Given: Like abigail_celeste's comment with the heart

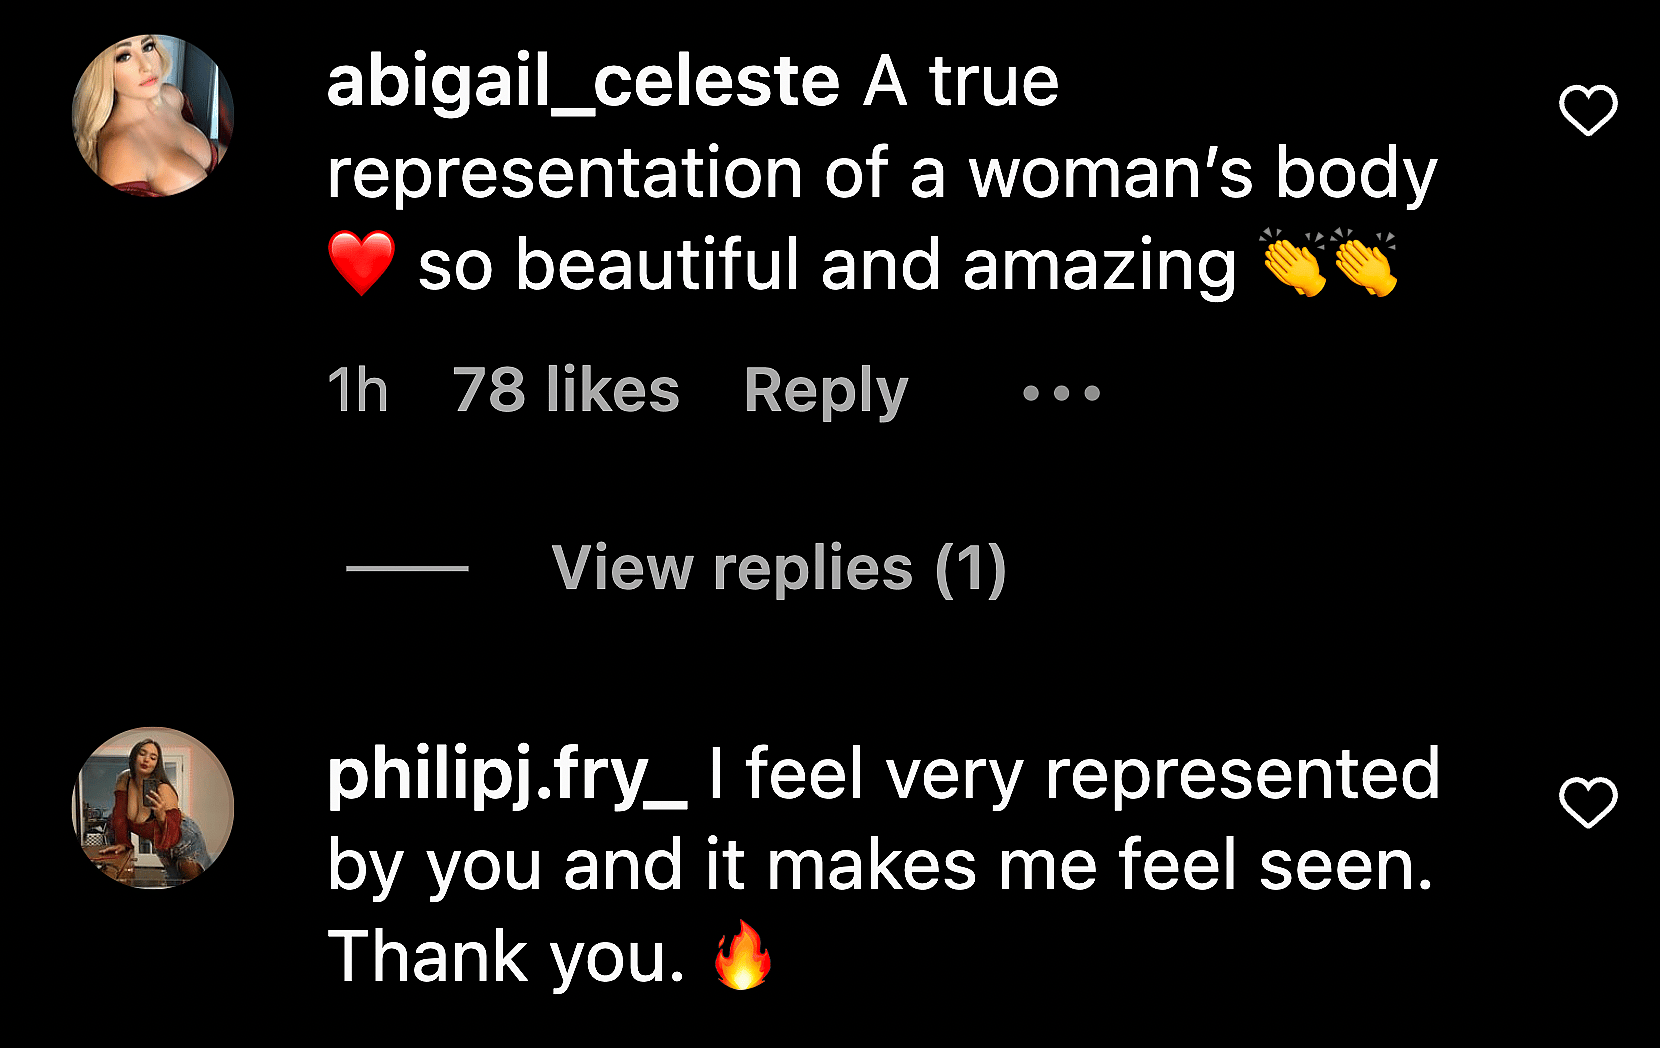Looking at the screenshot, I should [1588, 110].
